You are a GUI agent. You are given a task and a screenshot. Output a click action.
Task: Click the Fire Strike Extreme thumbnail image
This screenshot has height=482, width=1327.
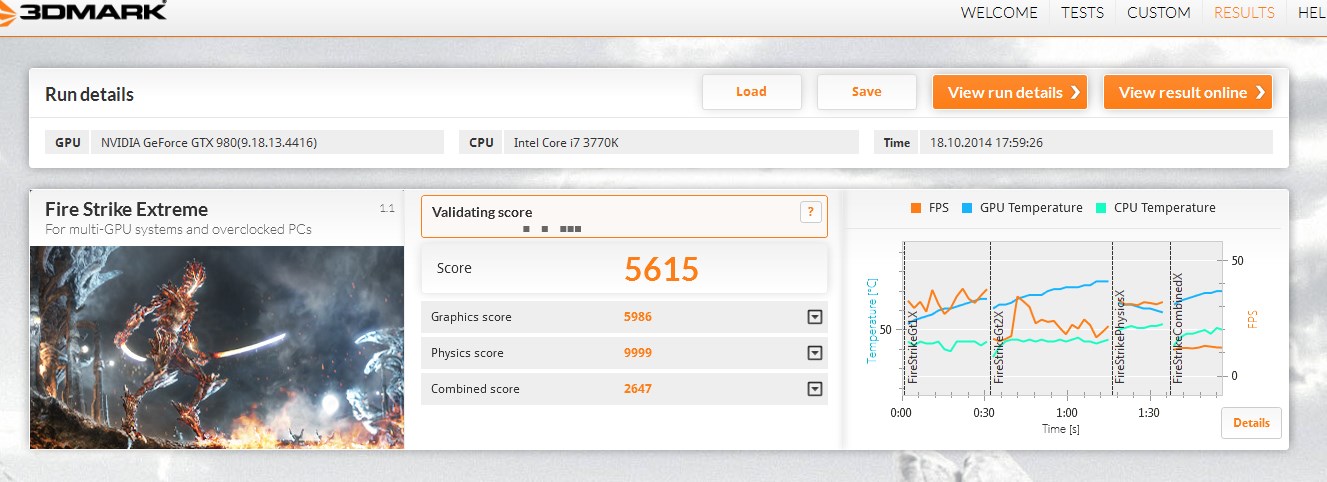click(217, 347)
